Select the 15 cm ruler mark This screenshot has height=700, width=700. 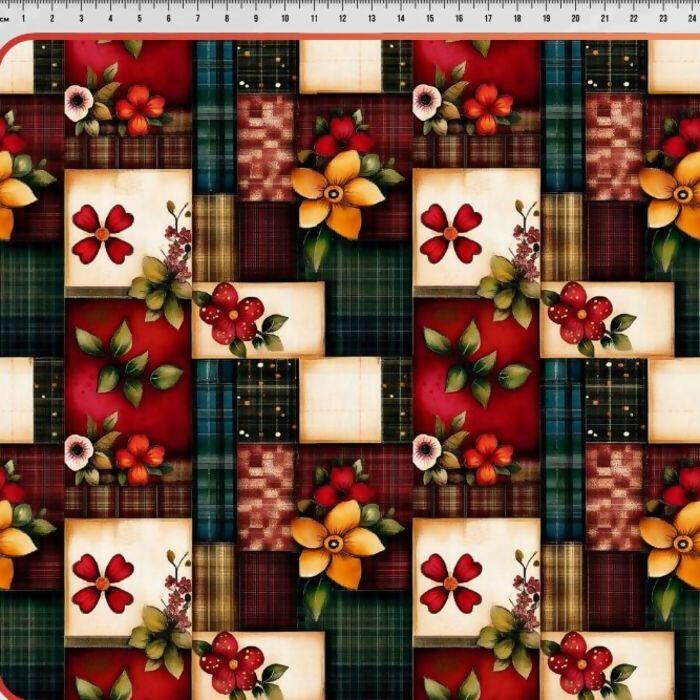click(431, 18)
